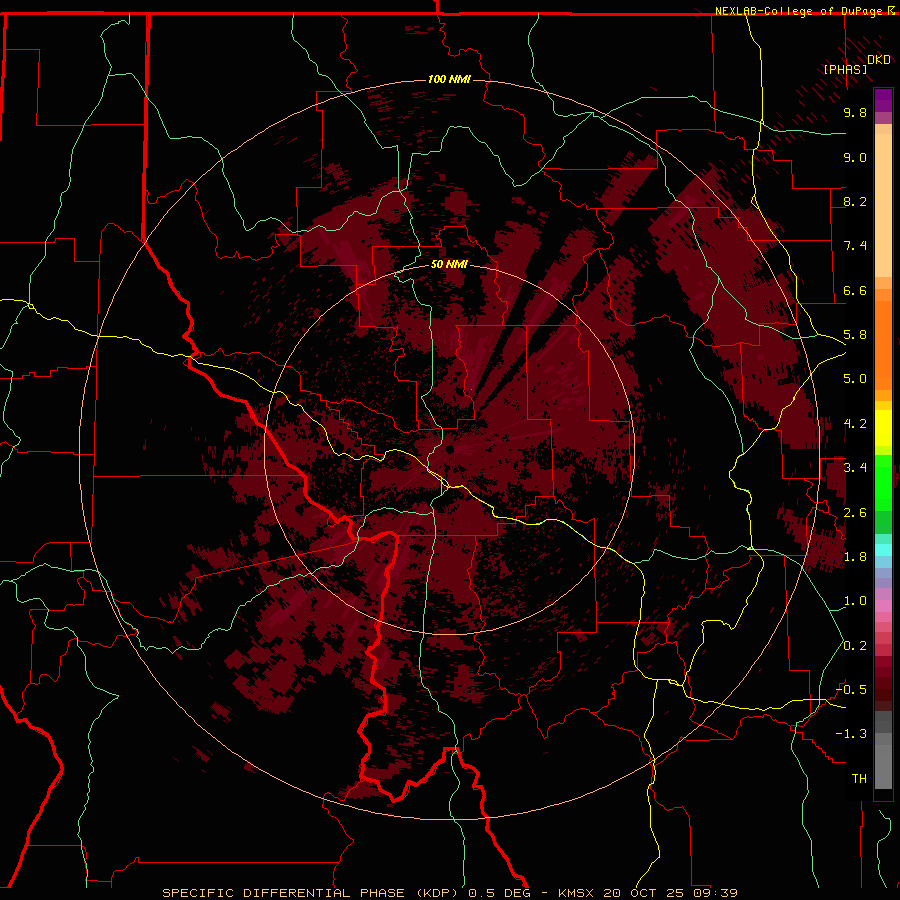The height and width of the screenshot is (900, 900).
Task: Click the 5.8 legend value
Action: (855, 335)
